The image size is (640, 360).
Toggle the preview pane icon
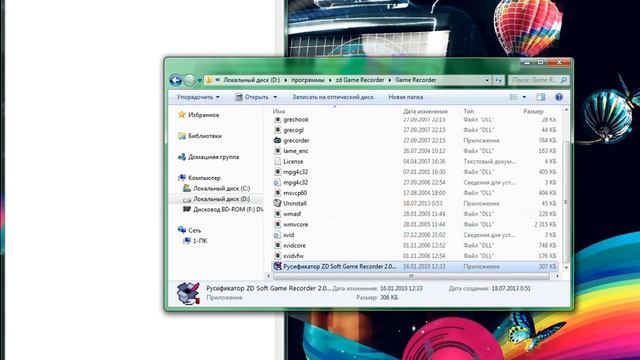point(541,97)
